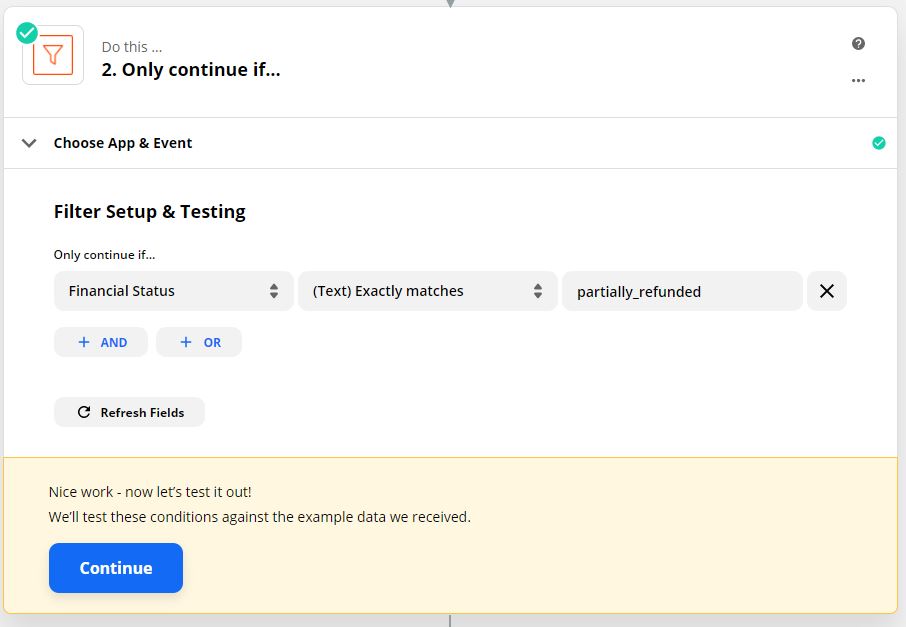The height and width of the screenshot is (627, 906).
Task: Click the step title 2. Only continue if...
Action: tap(191, 70)
